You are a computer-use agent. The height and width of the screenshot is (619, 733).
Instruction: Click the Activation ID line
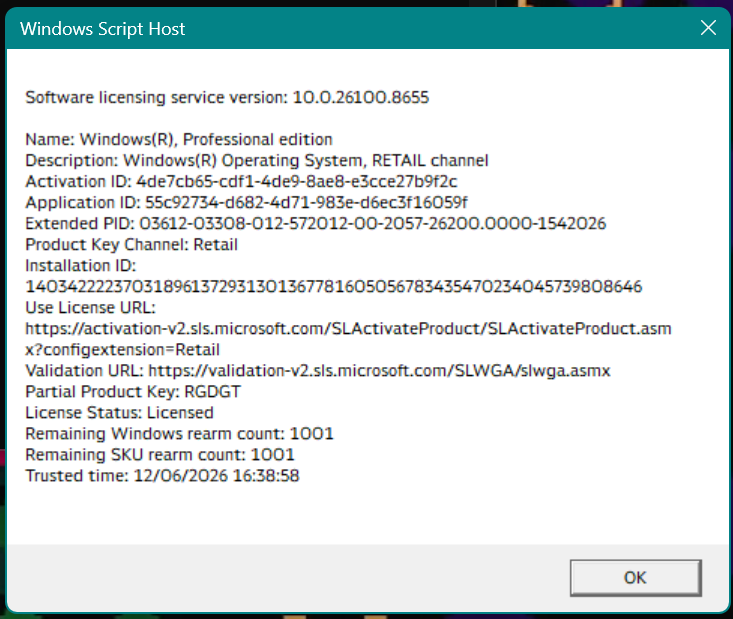(x=241, y=181)
